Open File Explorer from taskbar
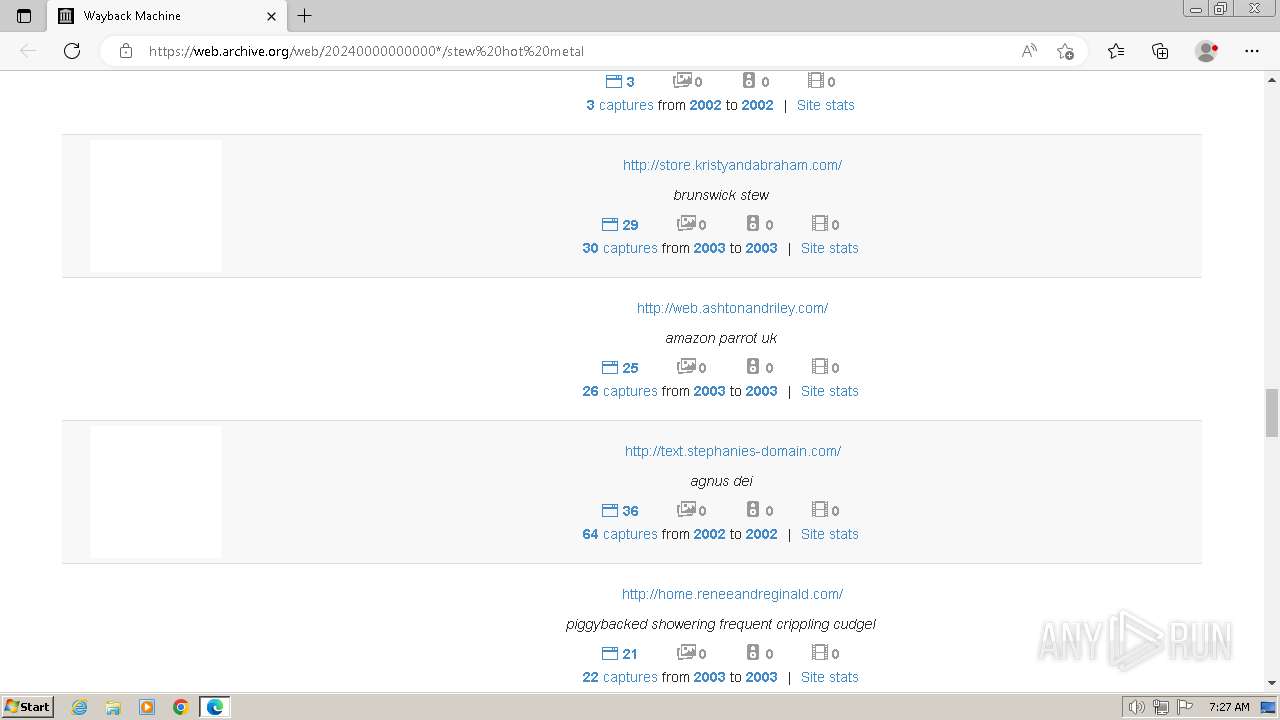 click(x=113, y=707)
